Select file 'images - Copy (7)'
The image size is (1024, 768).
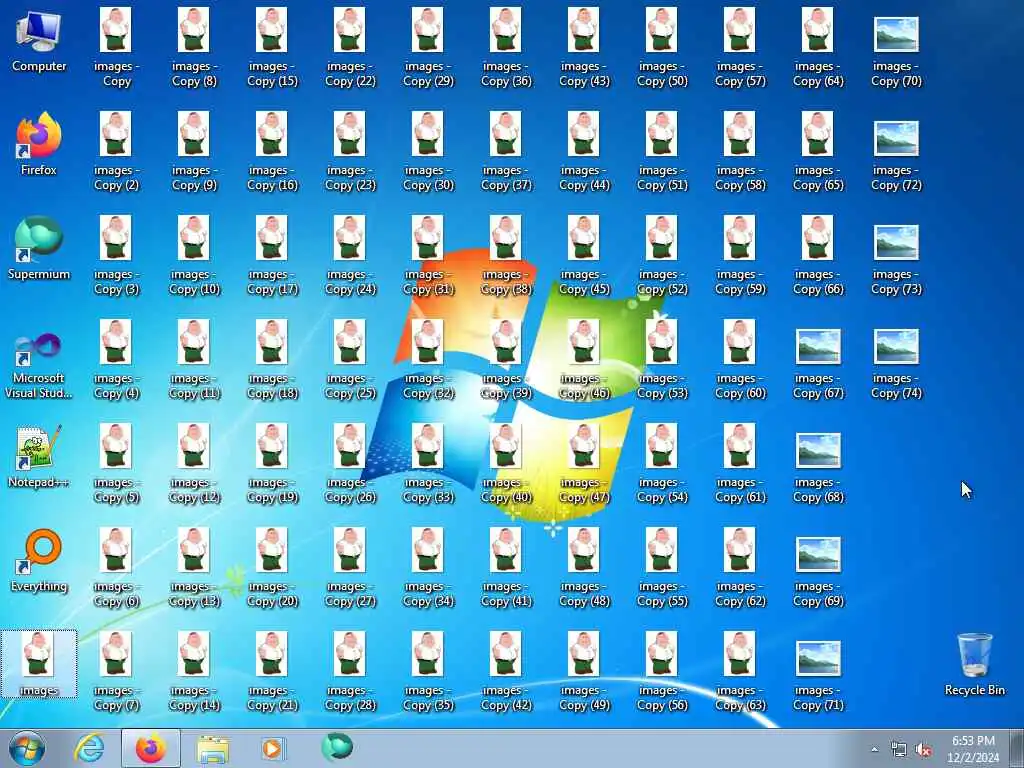[116, 672]
